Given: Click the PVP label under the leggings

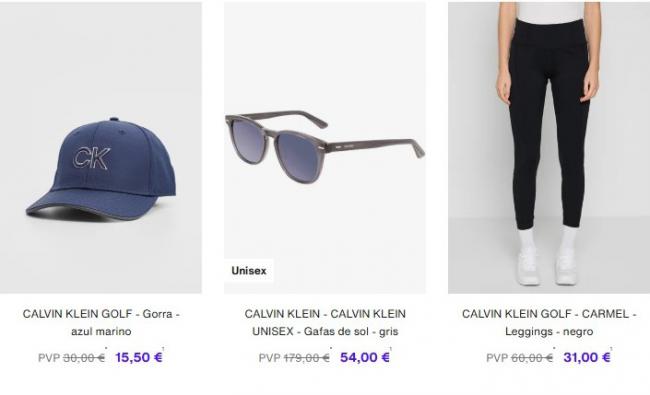Looking at the screenshot, I should pos(497,358).
